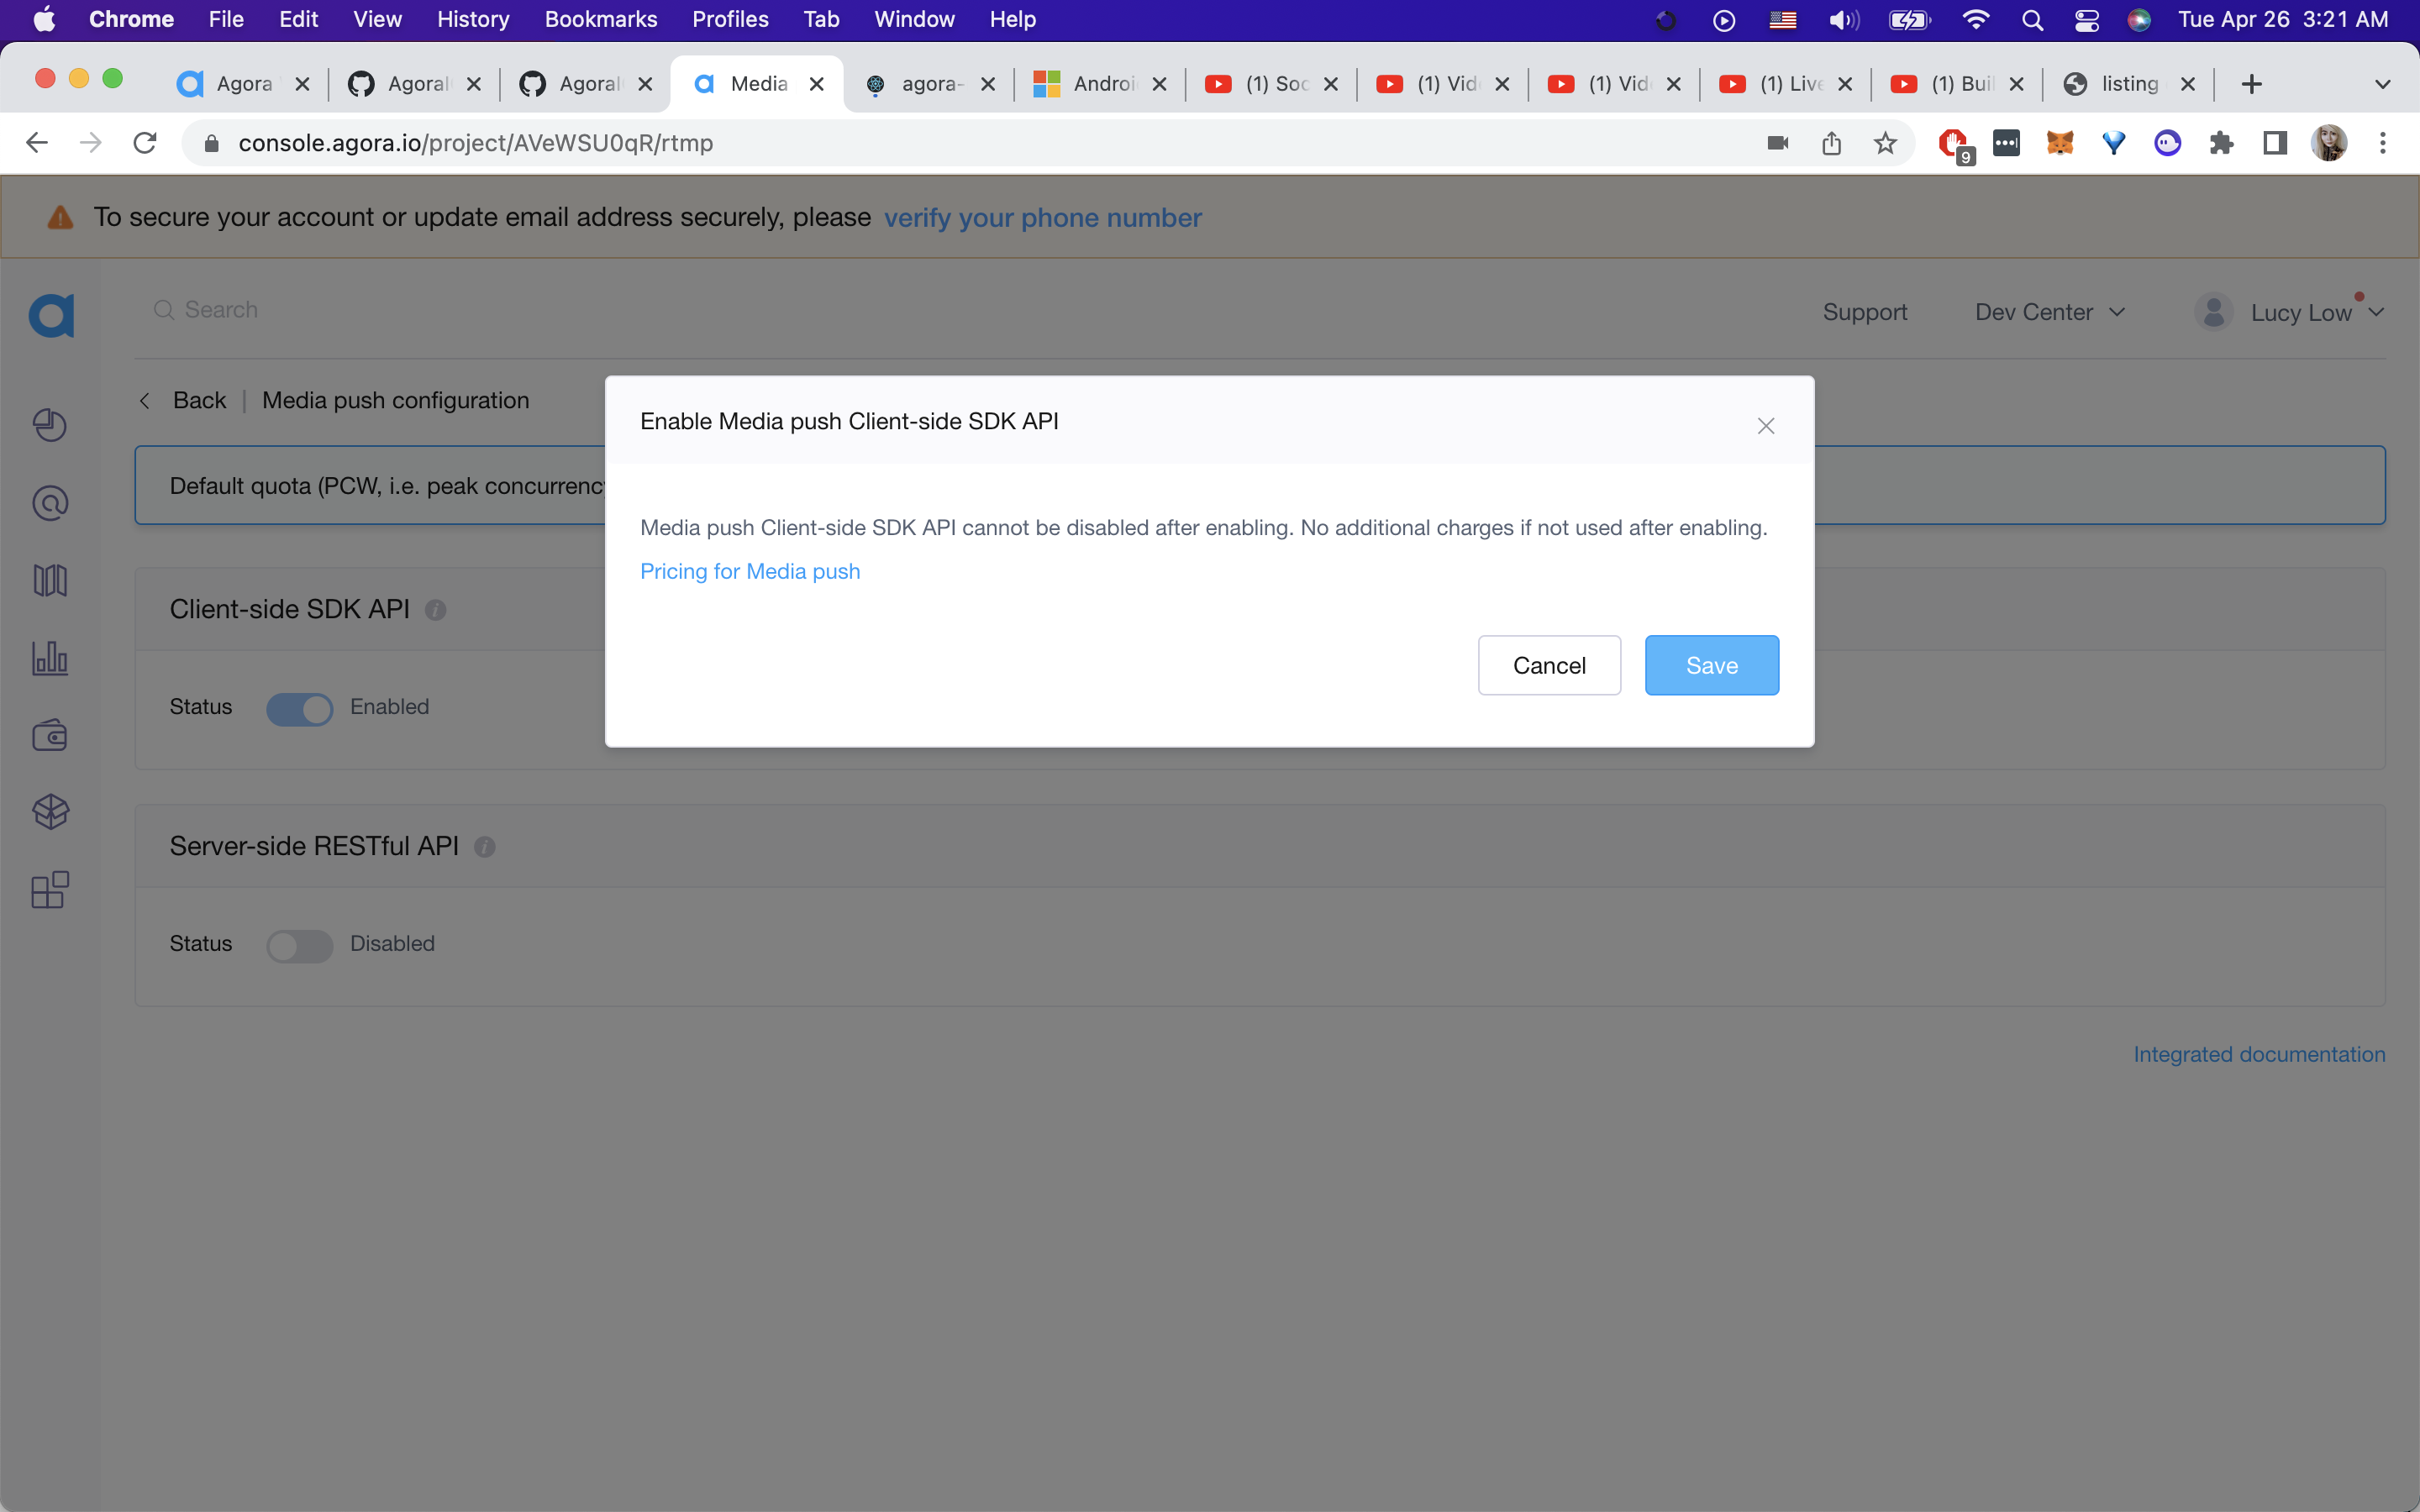2420x1512 pixels.
Task: Open the Pricing for Media push link
Action: click(749, 572)
